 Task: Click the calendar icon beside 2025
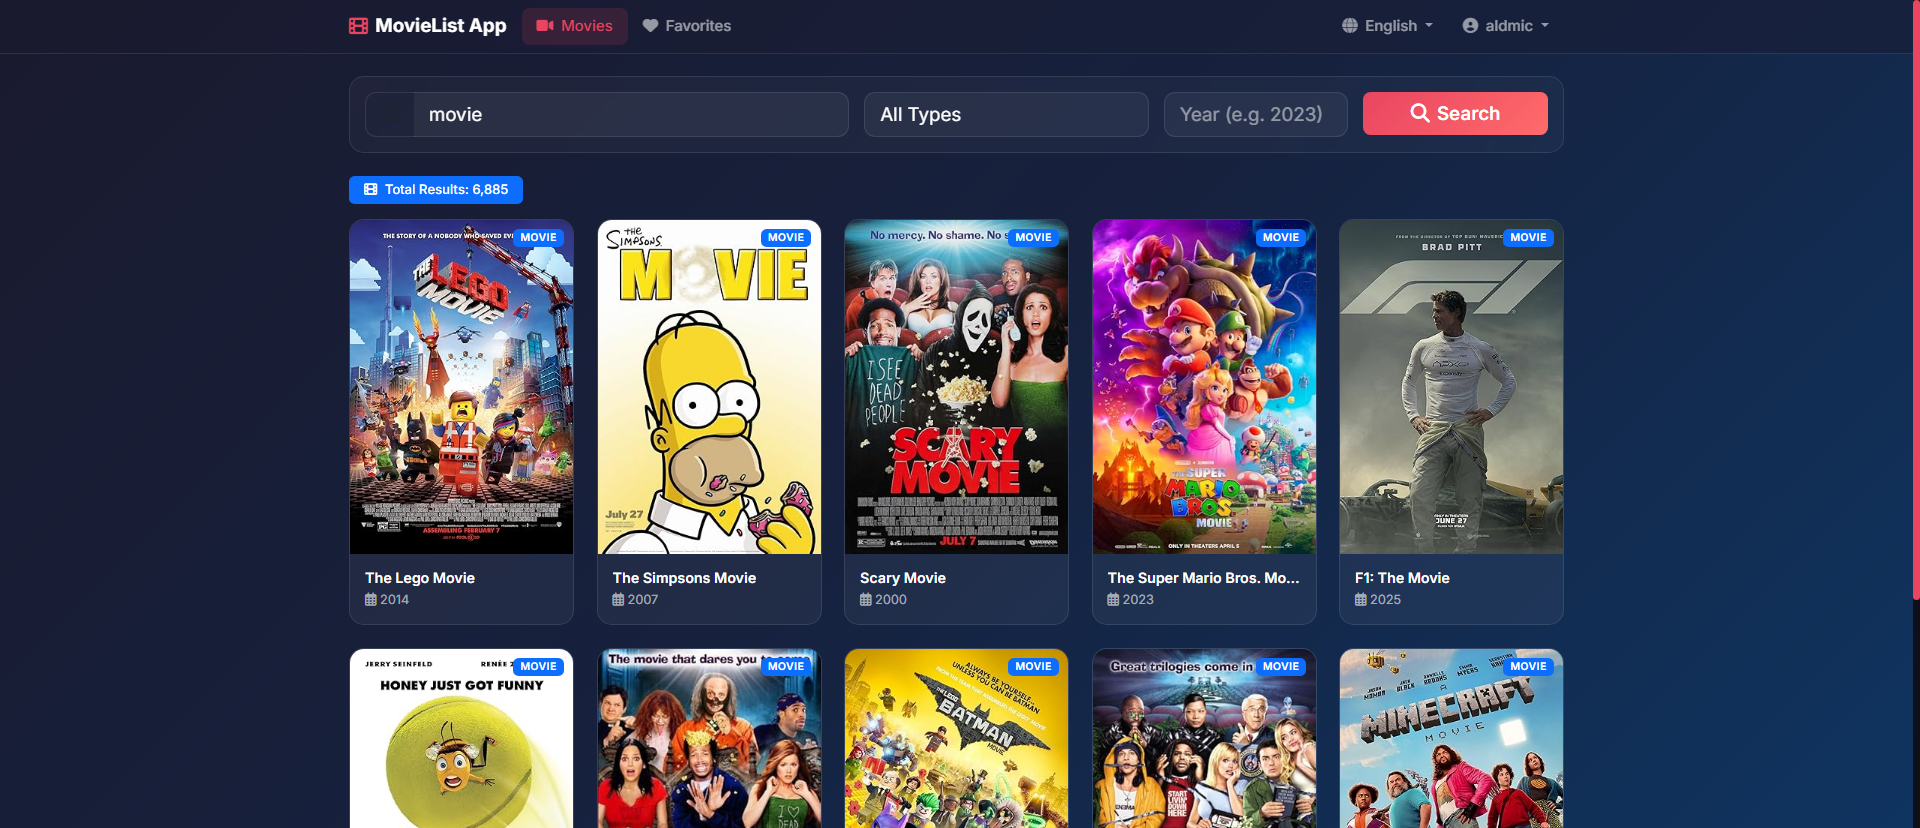pyautogui.click(x=1361, y=600)
